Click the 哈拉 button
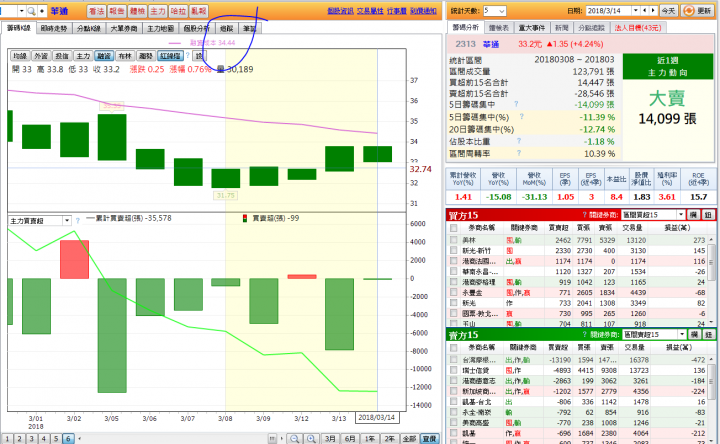This screenshot has height=444, width=720. tap(178, 11)
